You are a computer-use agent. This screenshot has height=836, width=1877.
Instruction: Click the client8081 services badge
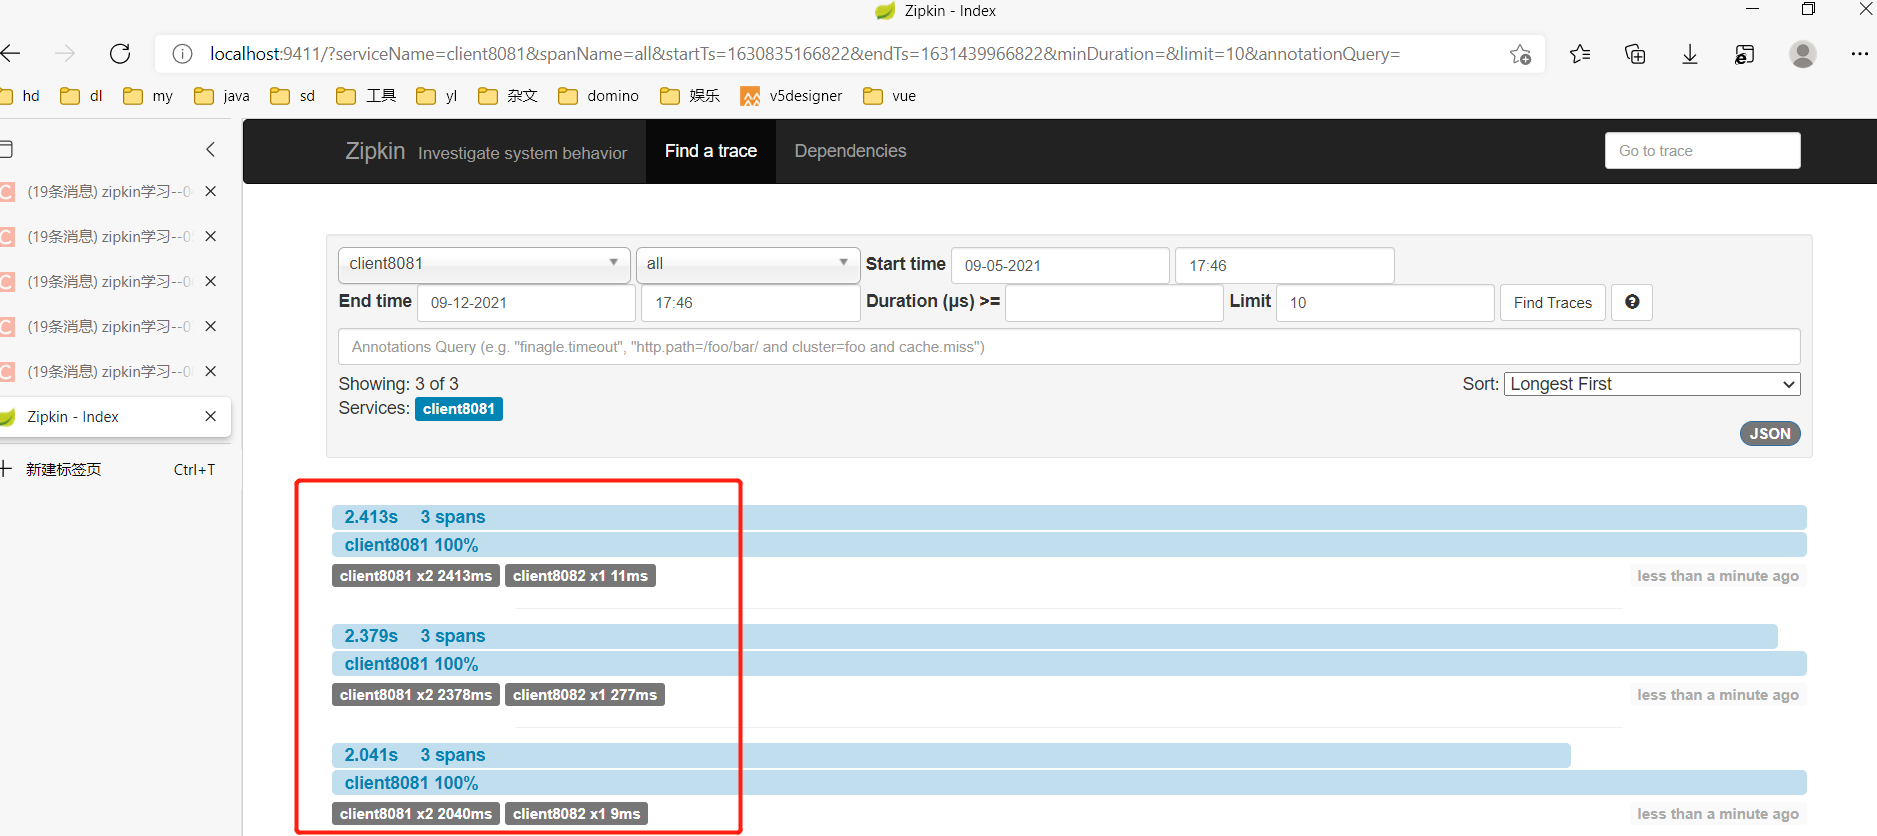pos(459,409)
